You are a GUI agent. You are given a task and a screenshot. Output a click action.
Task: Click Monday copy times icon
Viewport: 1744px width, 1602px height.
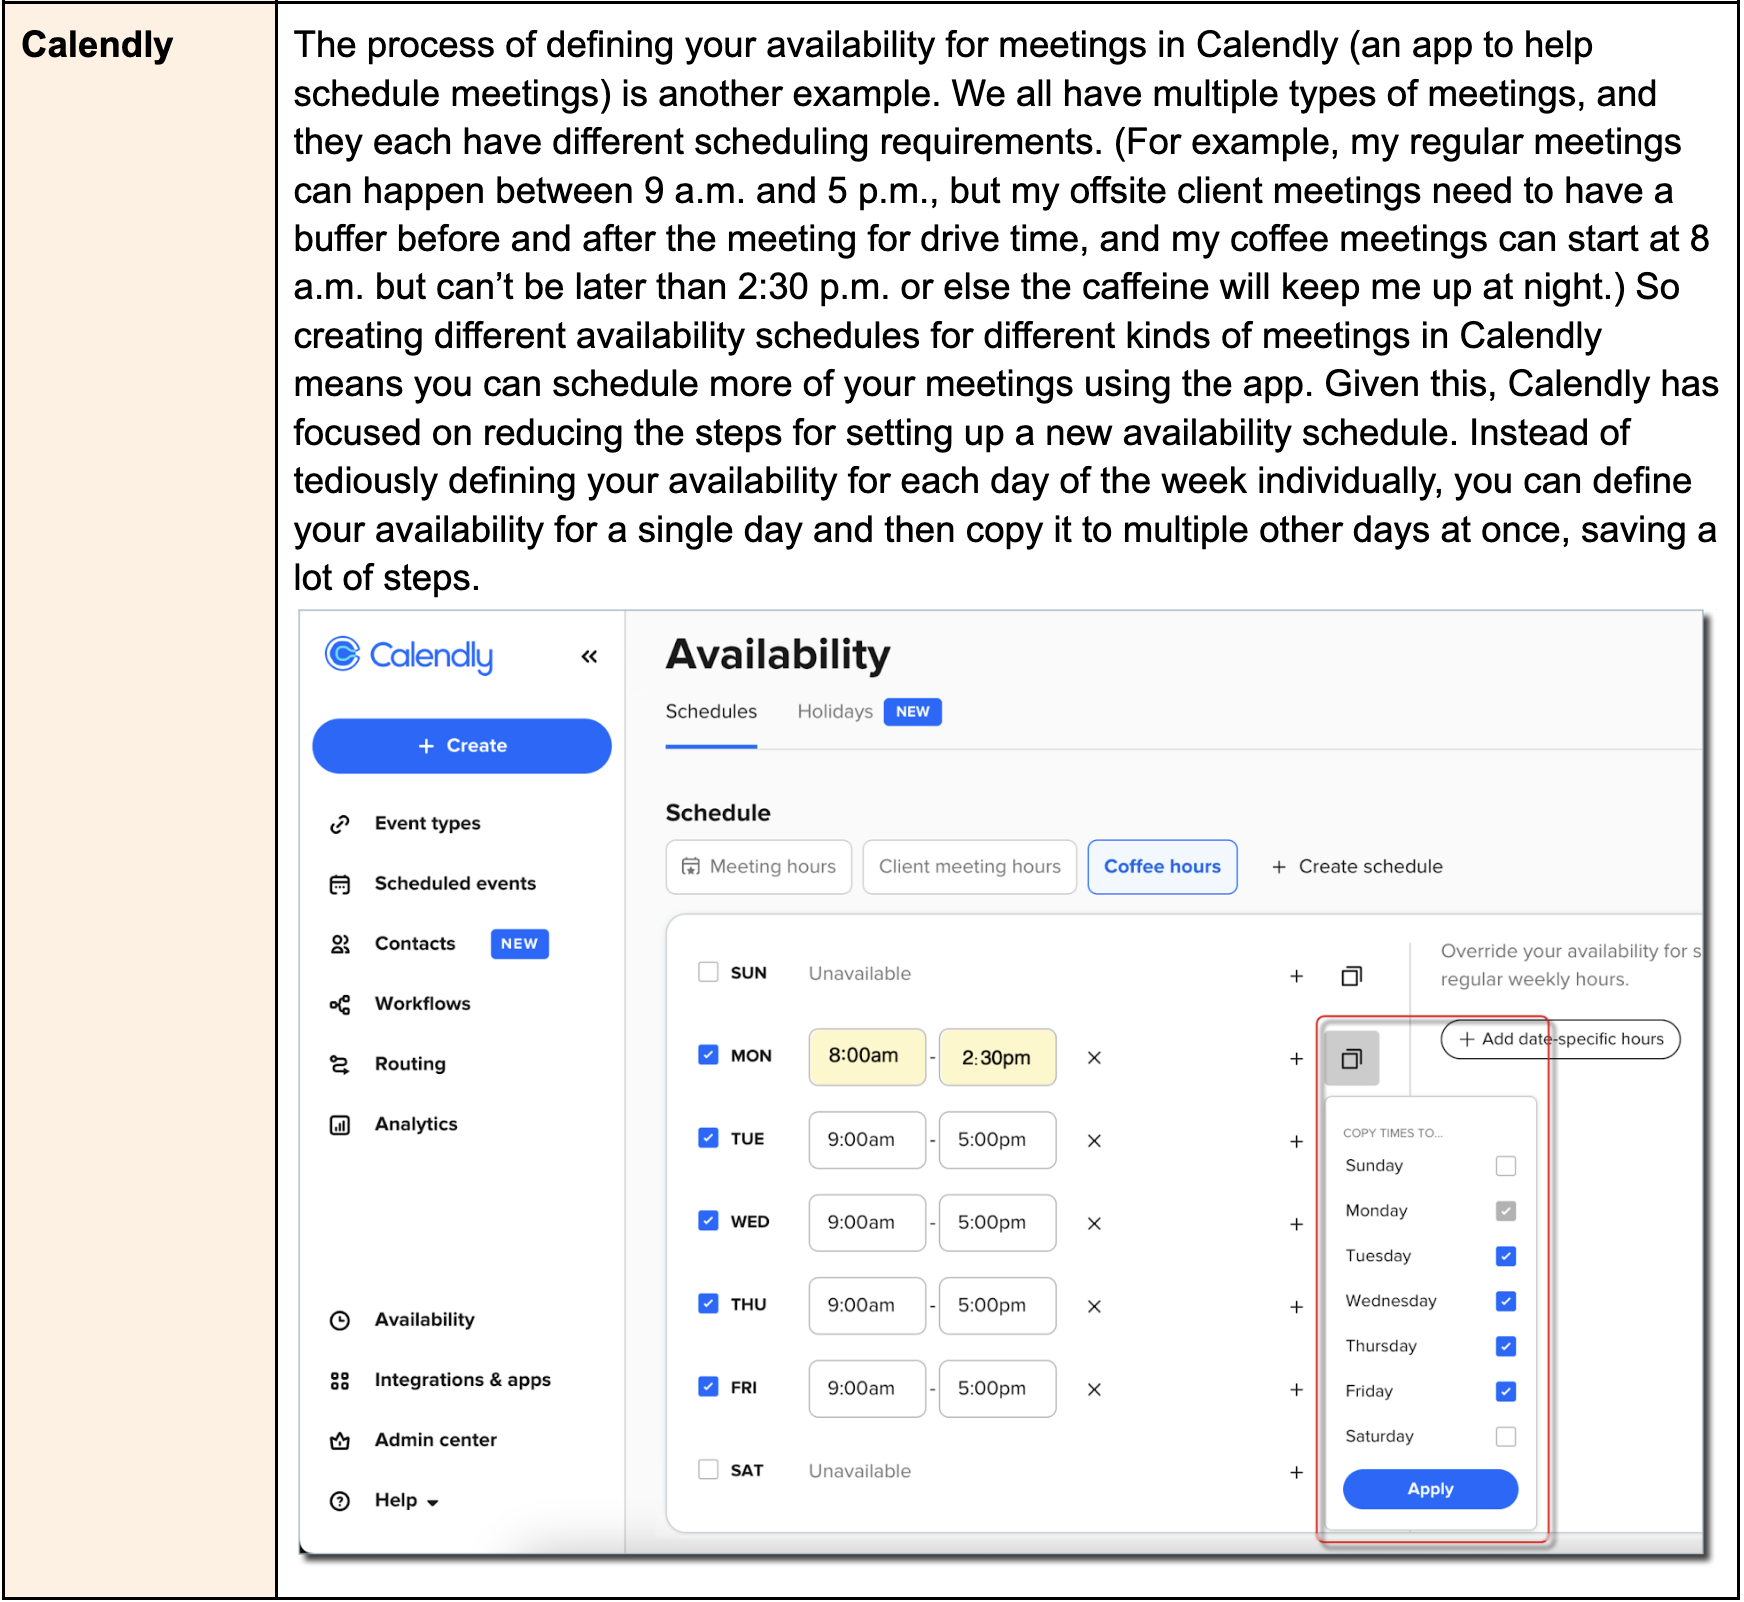point(1352,1058)
